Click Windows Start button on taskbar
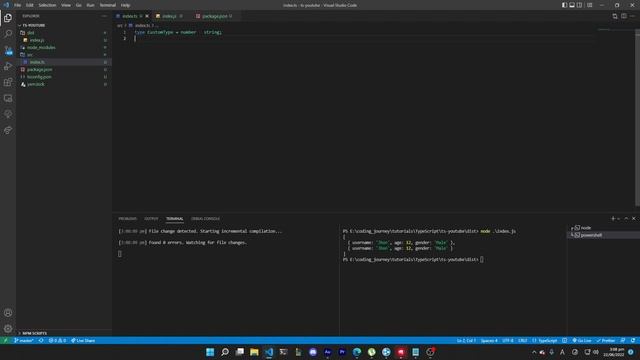The image size is (640, 360). [x=210, y=352]
